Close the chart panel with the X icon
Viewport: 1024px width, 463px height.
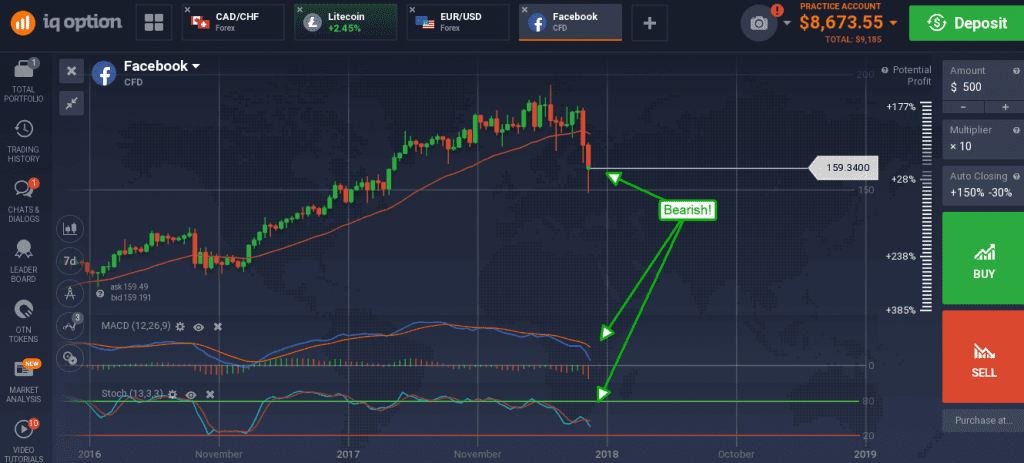point(71,71)
